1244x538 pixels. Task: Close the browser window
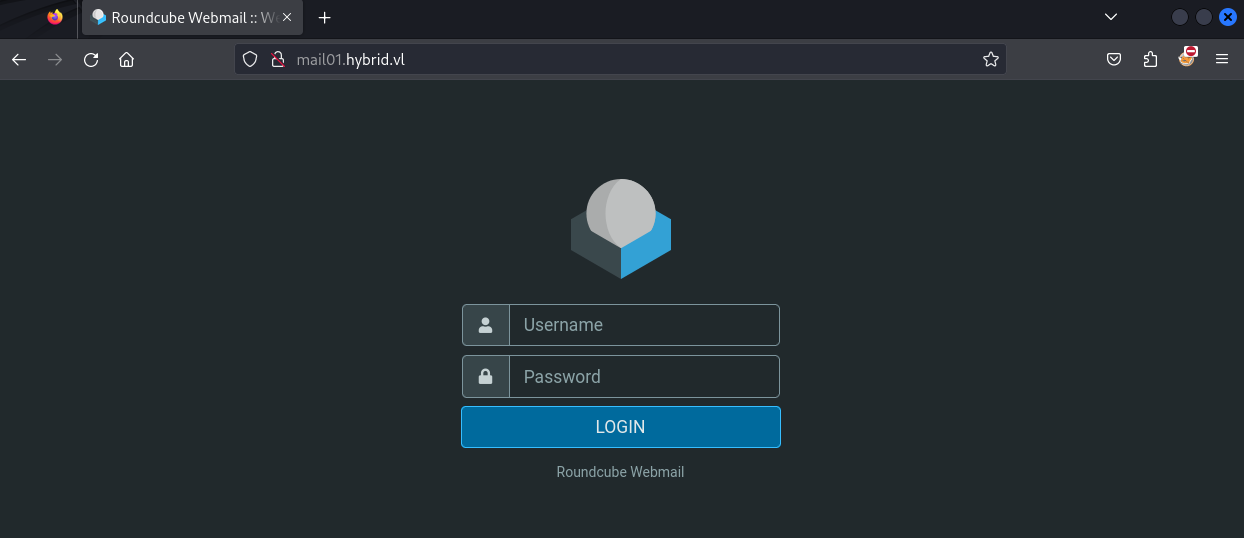1228,17
